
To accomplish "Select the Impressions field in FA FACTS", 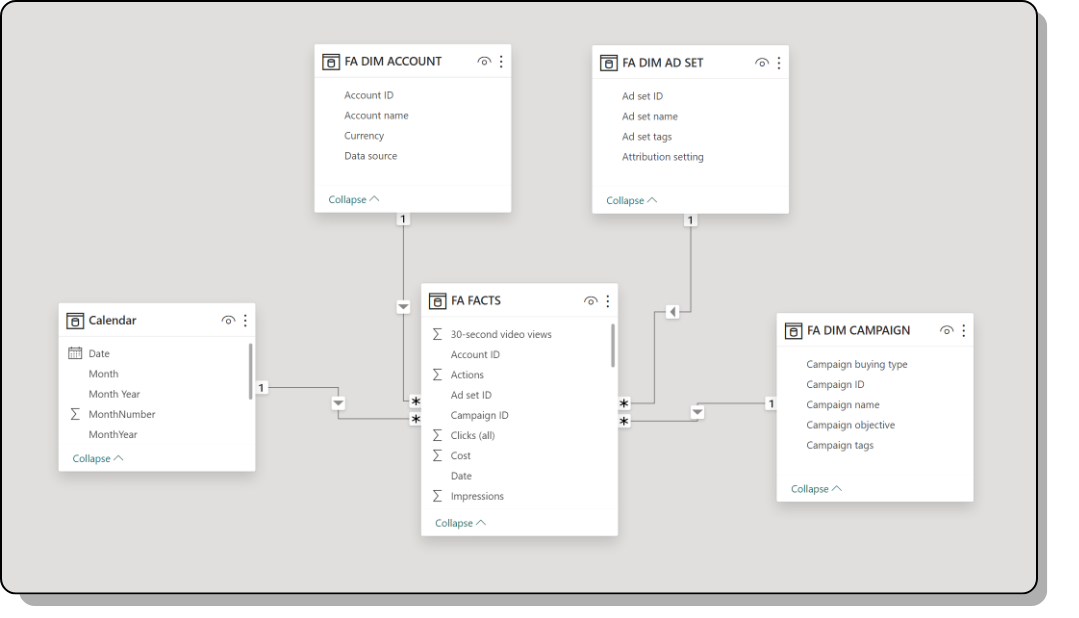I will (477, 496).
